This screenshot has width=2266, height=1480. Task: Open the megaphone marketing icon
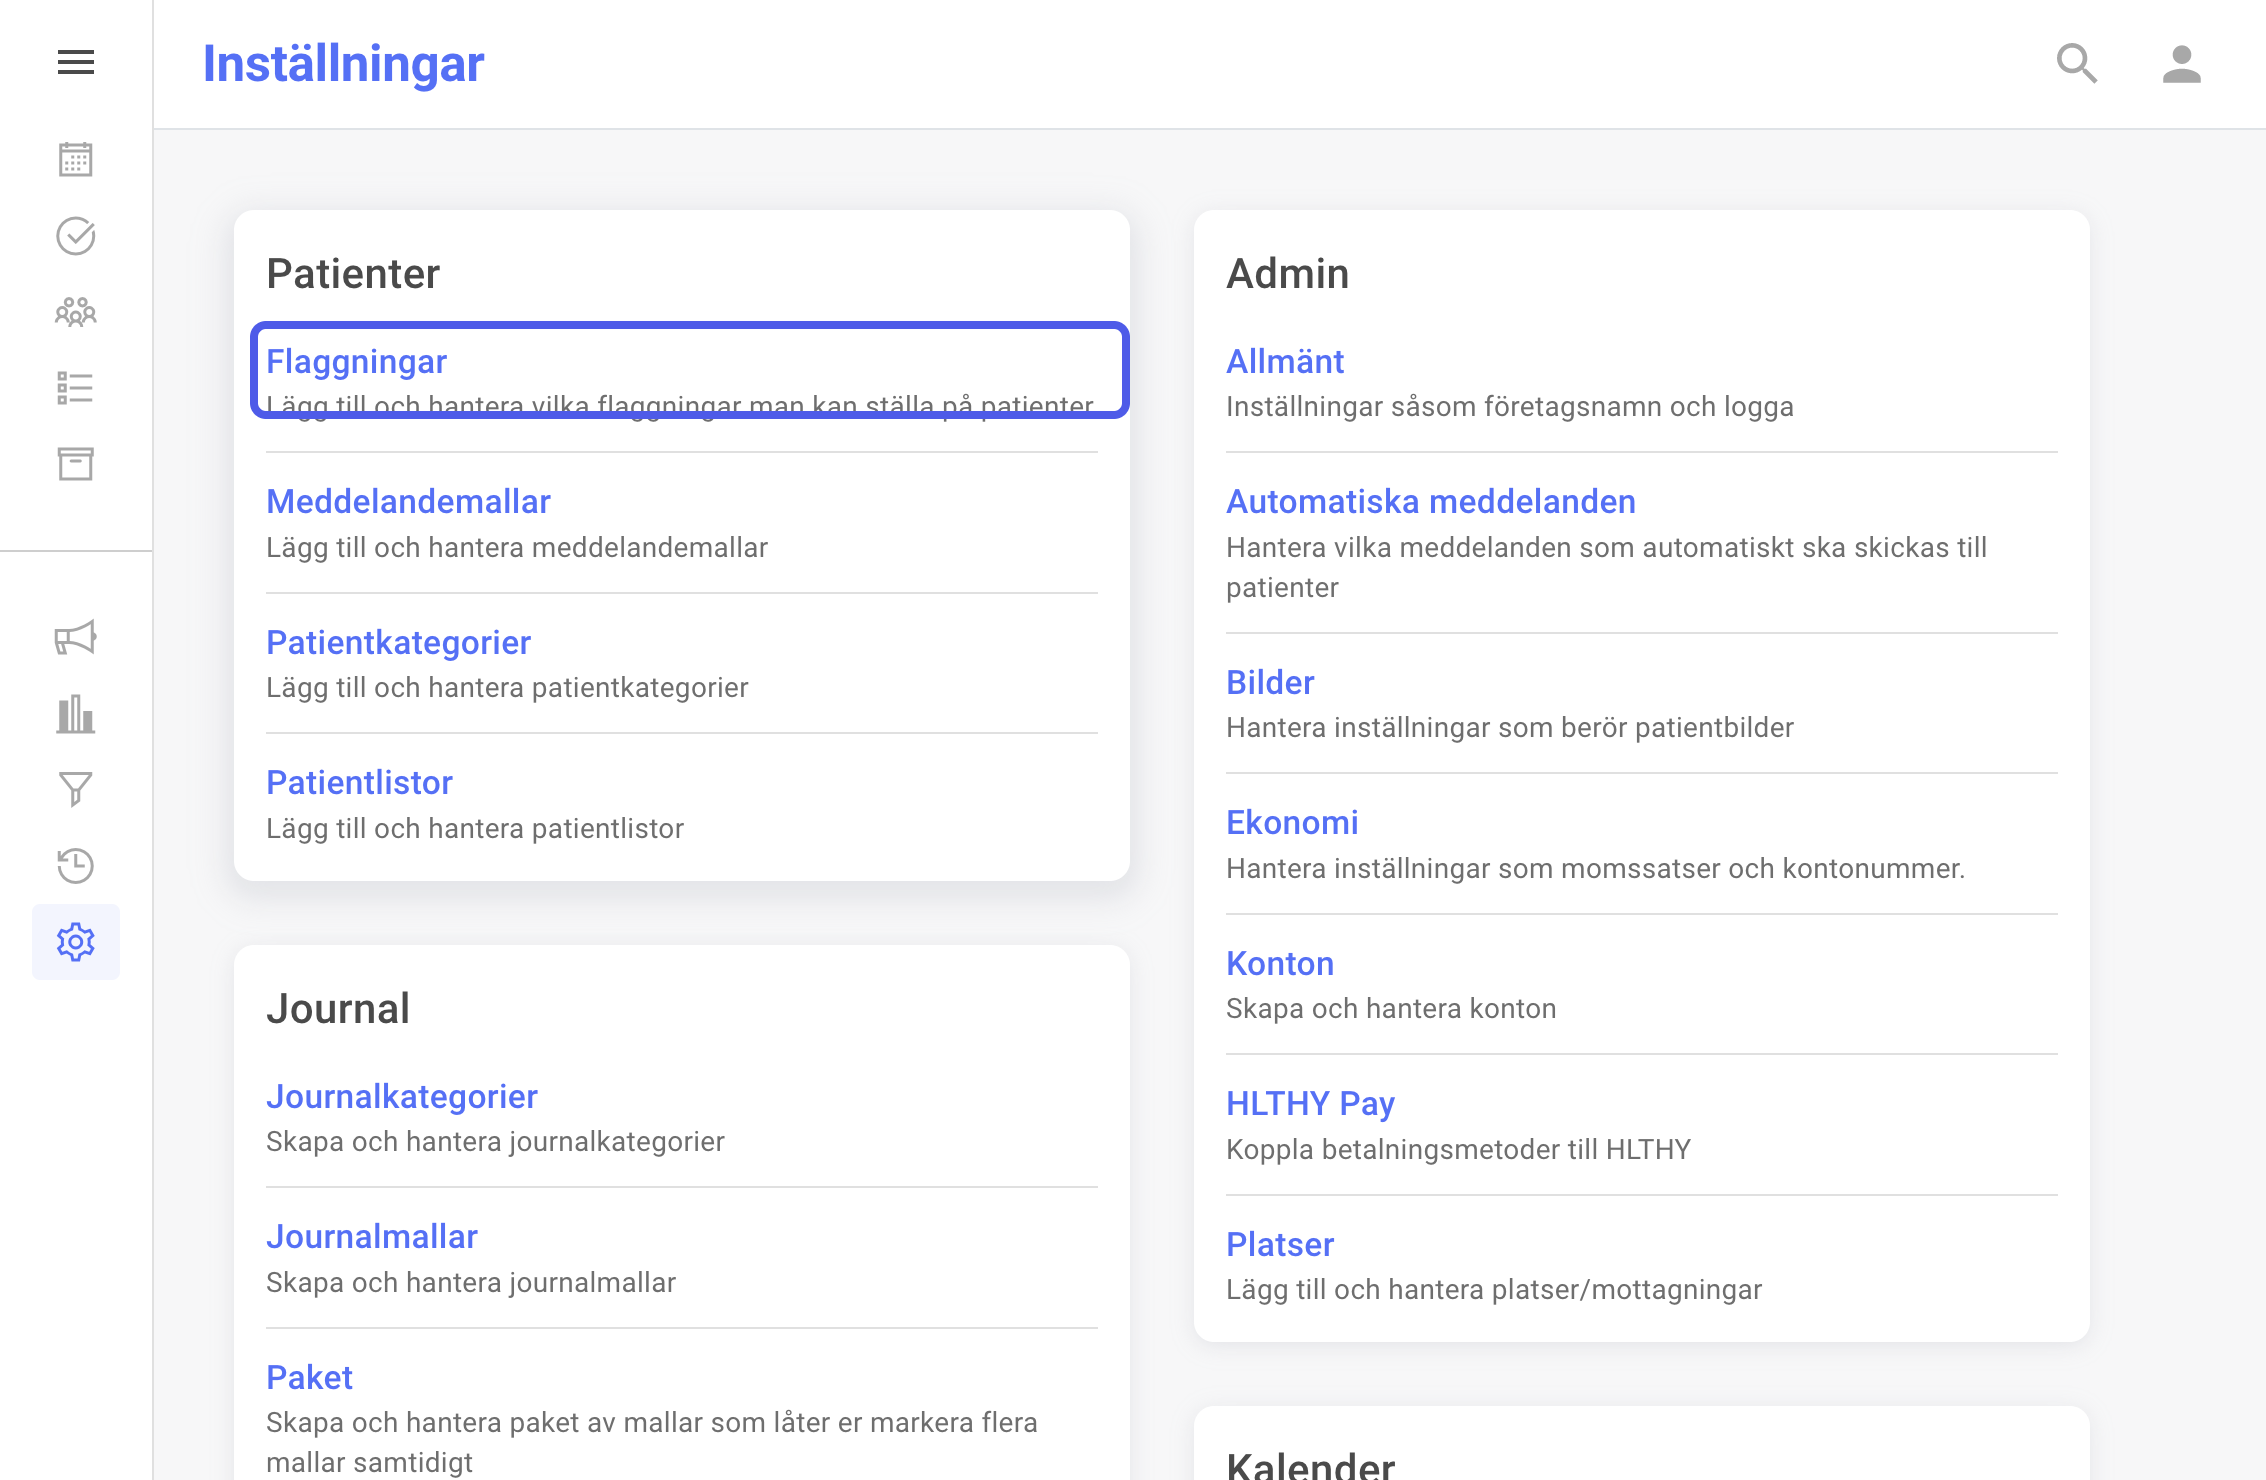[x=76, y=638]
